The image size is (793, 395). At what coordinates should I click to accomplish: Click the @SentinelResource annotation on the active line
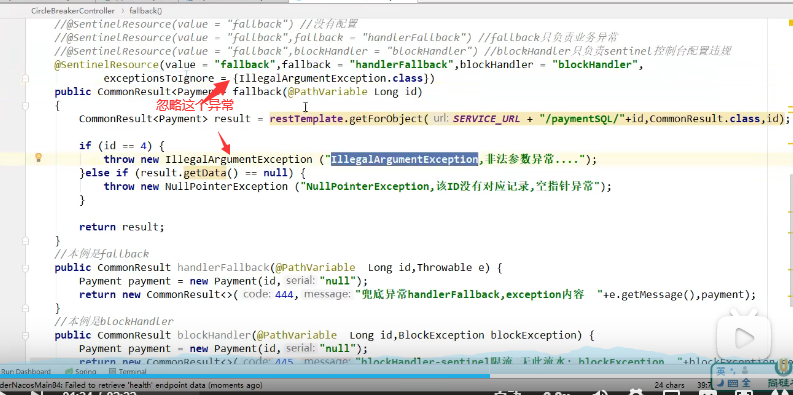click(x=106, y=65)
